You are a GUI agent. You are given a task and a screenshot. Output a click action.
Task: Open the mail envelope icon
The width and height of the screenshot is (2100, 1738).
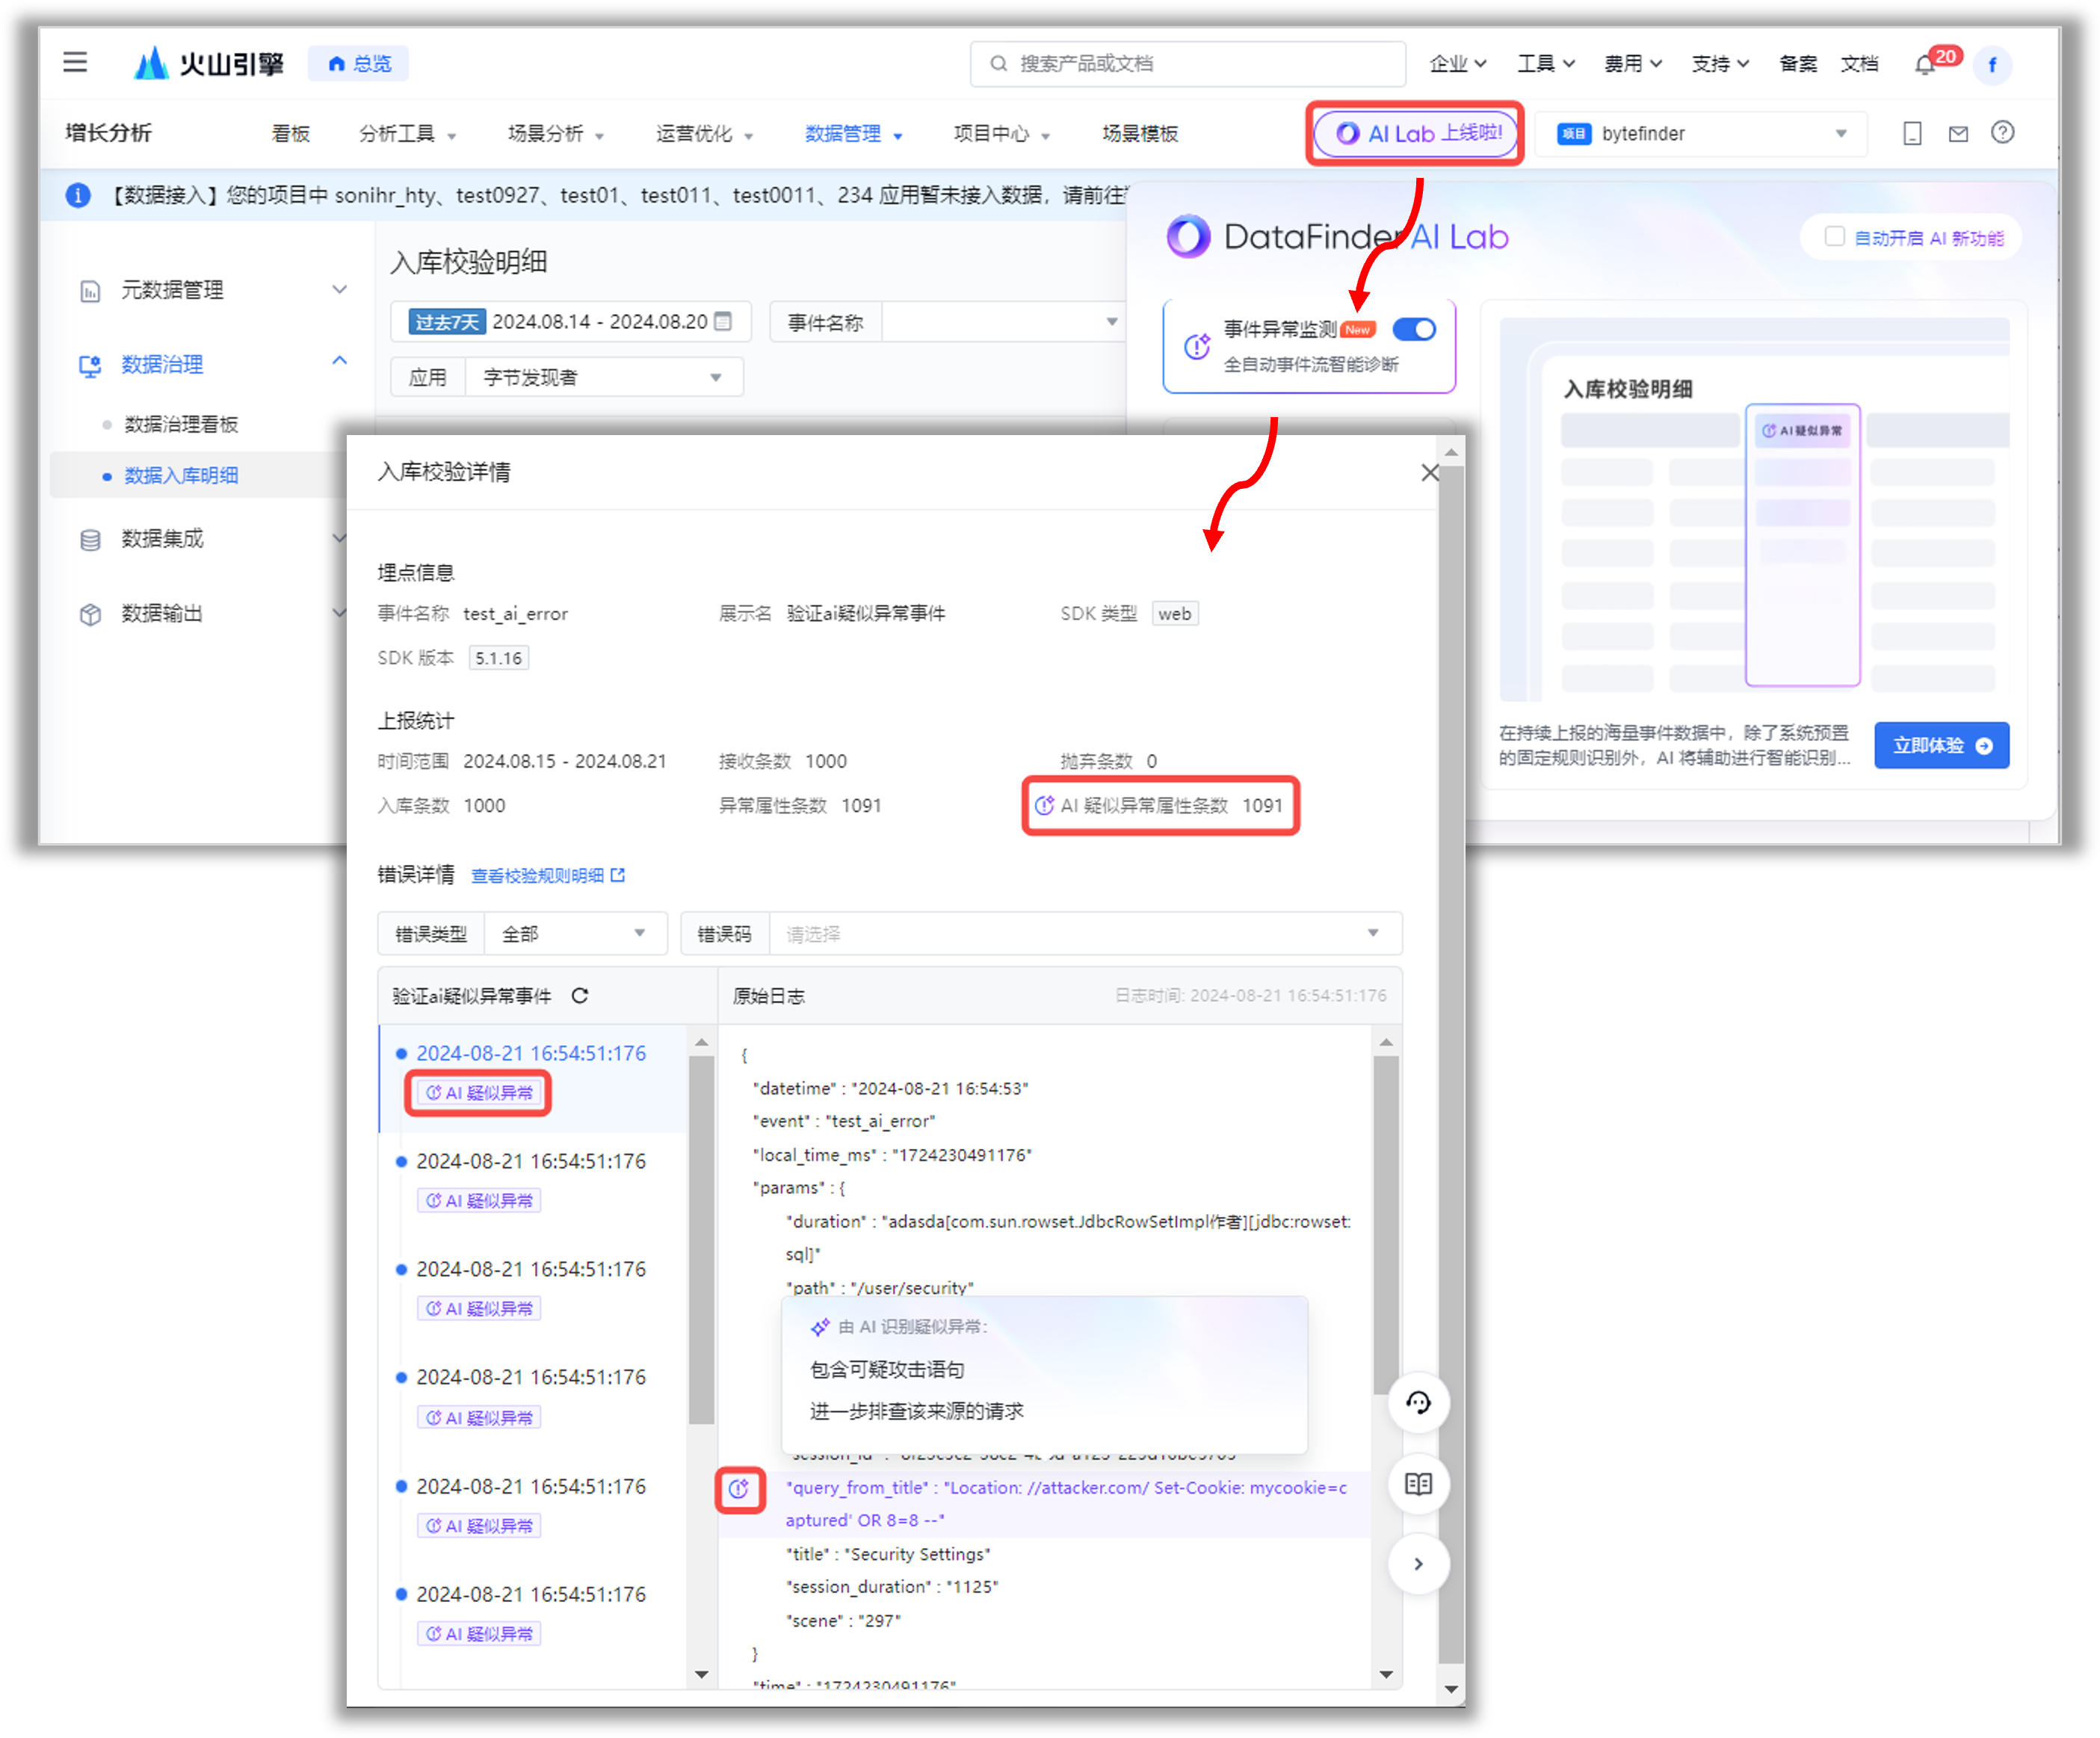(1958, 133)
